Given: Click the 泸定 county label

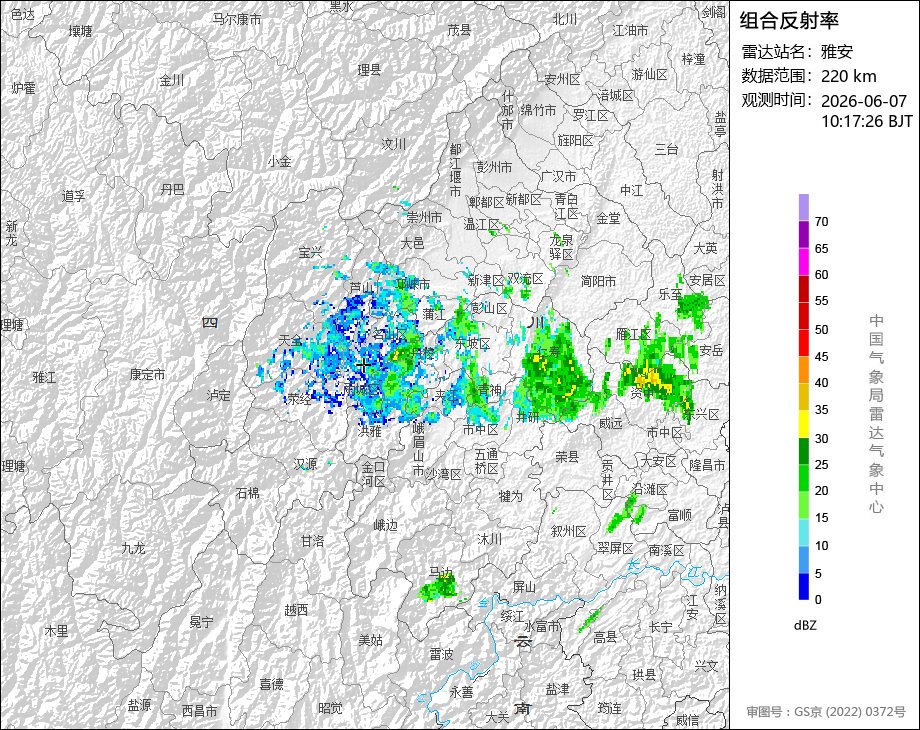Looking at the screenshot, I should (218, 396).
